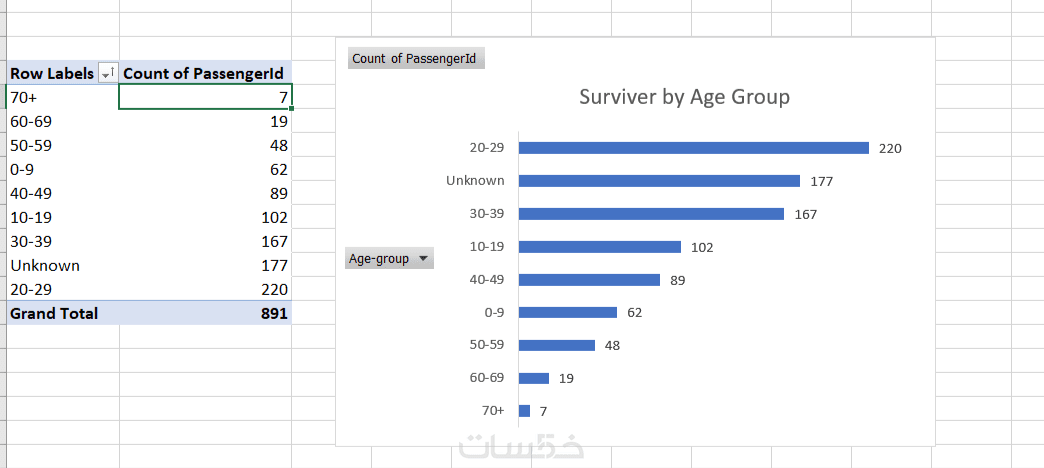Open the Row Labels filter dropdown
Screen dimensions: 1044x468
[x=107, y=74]
